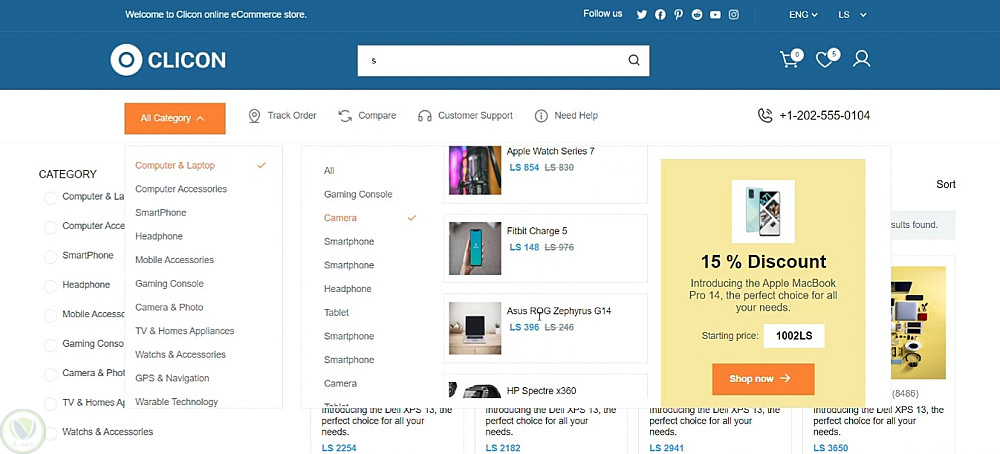The image size is (1000, 454).
Task: Open the Customer Support link
Action: click(475, 115)
